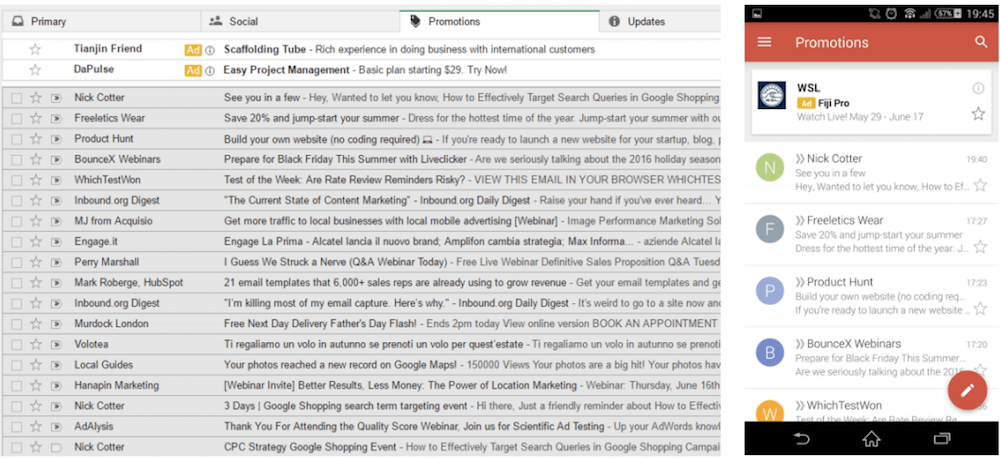The width and height of the screenshot is (1000, 459).
Task: Open CPC Strategy Google Shopping Event email
Action: (x=361, y=448)
